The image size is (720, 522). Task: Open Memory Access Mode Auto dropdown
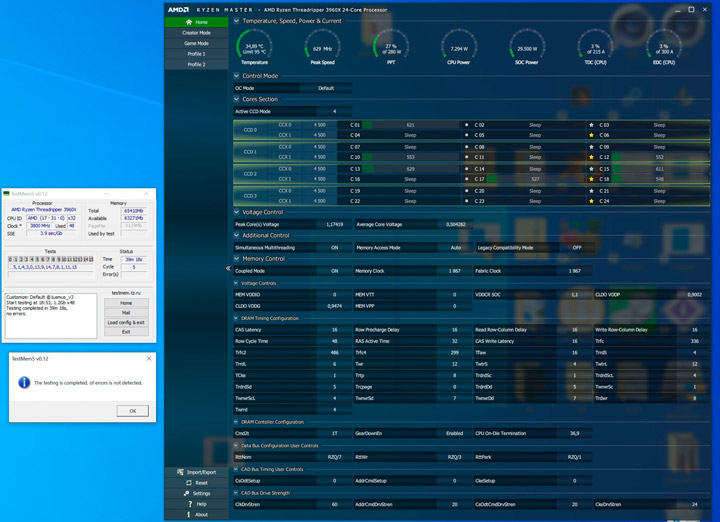coord(455,247)
